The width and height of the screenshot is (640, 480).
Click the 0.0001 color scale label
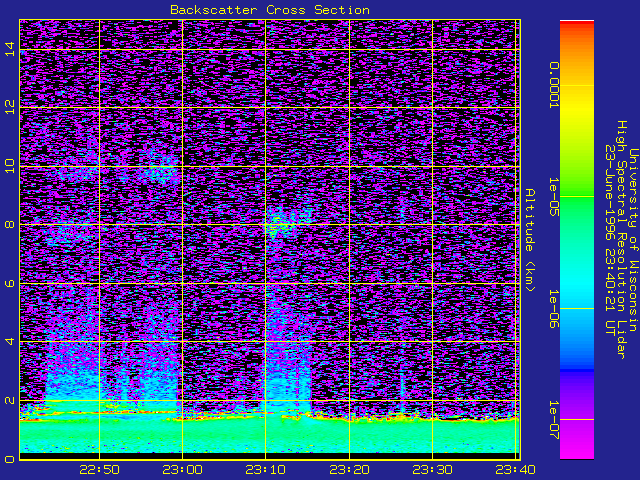pyautogui.click(x=553, y=85)
